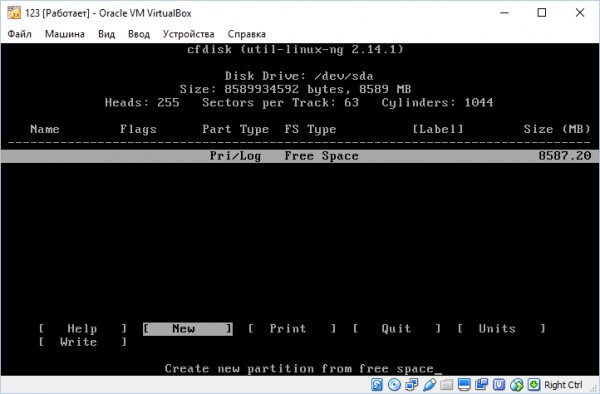Click the video capture status icon
The height and width of the screenshot is (394, 600).
[x=482, y=384]
